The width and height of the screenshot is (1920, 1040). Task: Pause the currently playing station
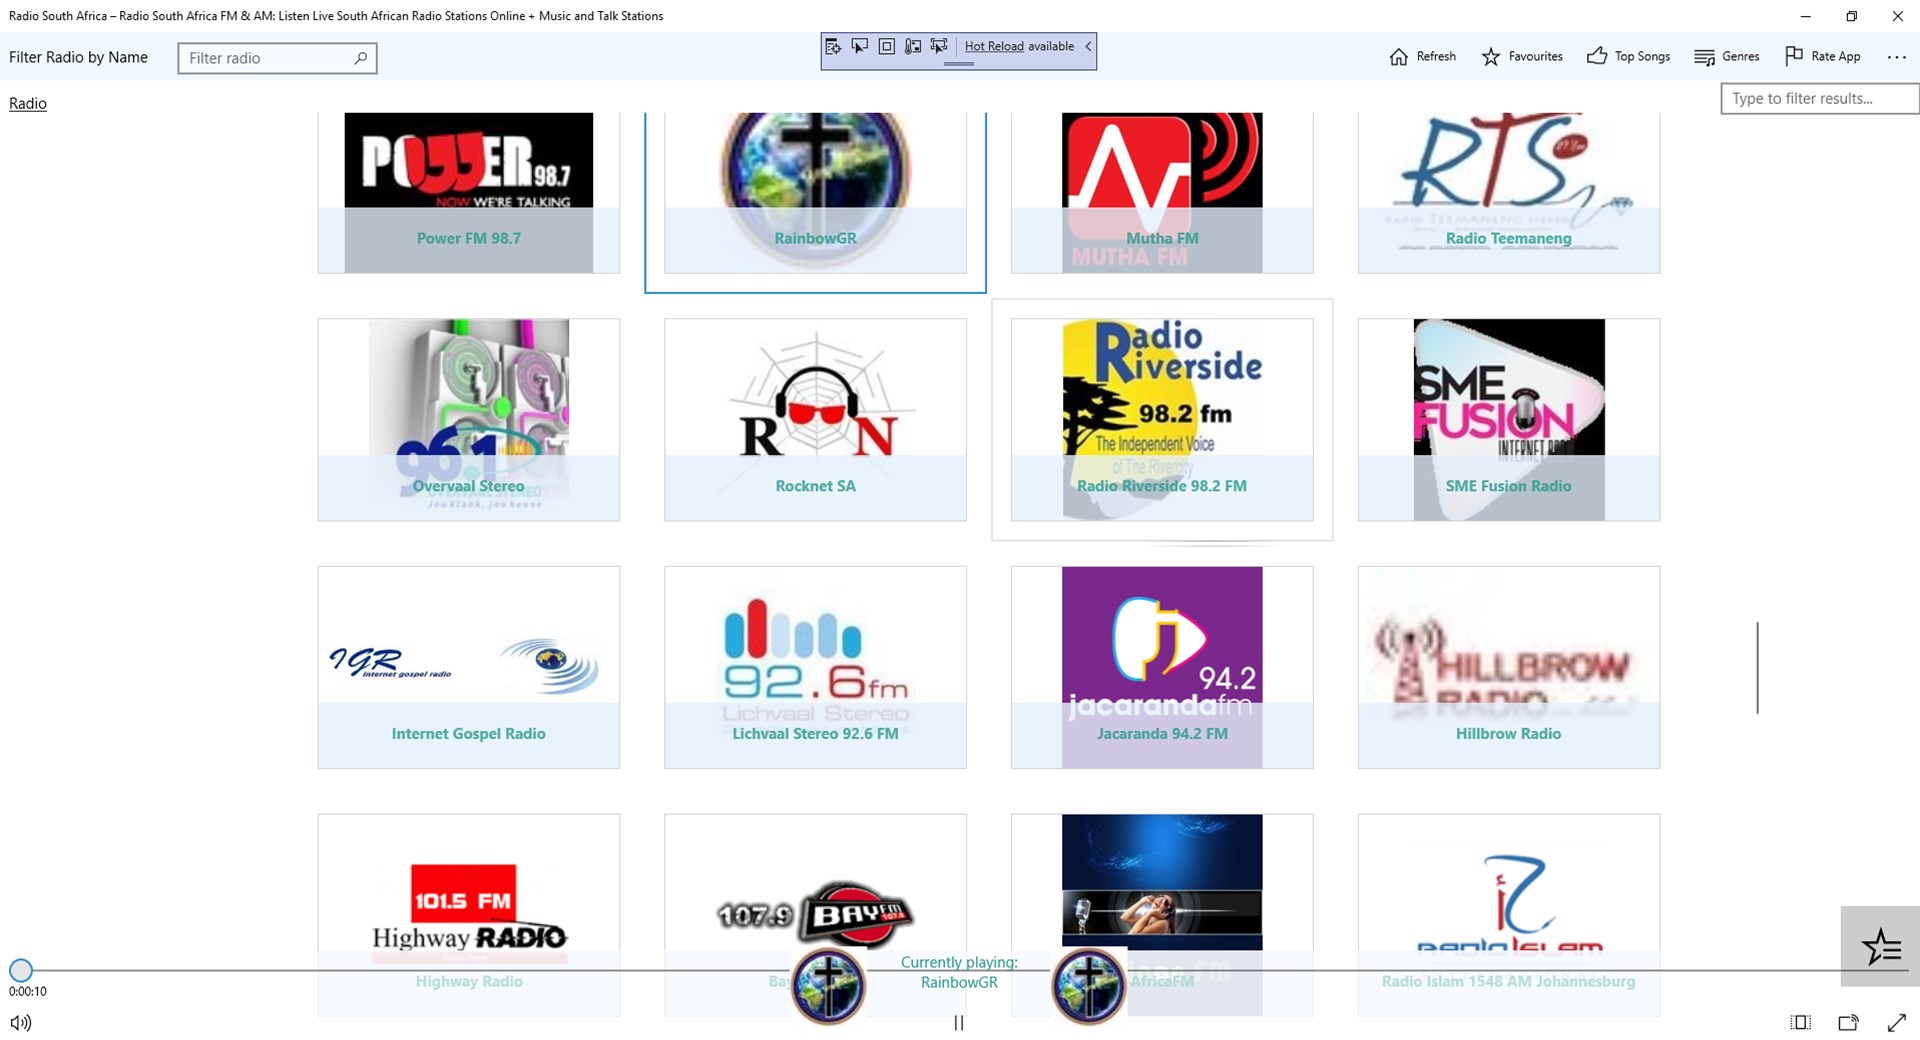(959, 1023)
